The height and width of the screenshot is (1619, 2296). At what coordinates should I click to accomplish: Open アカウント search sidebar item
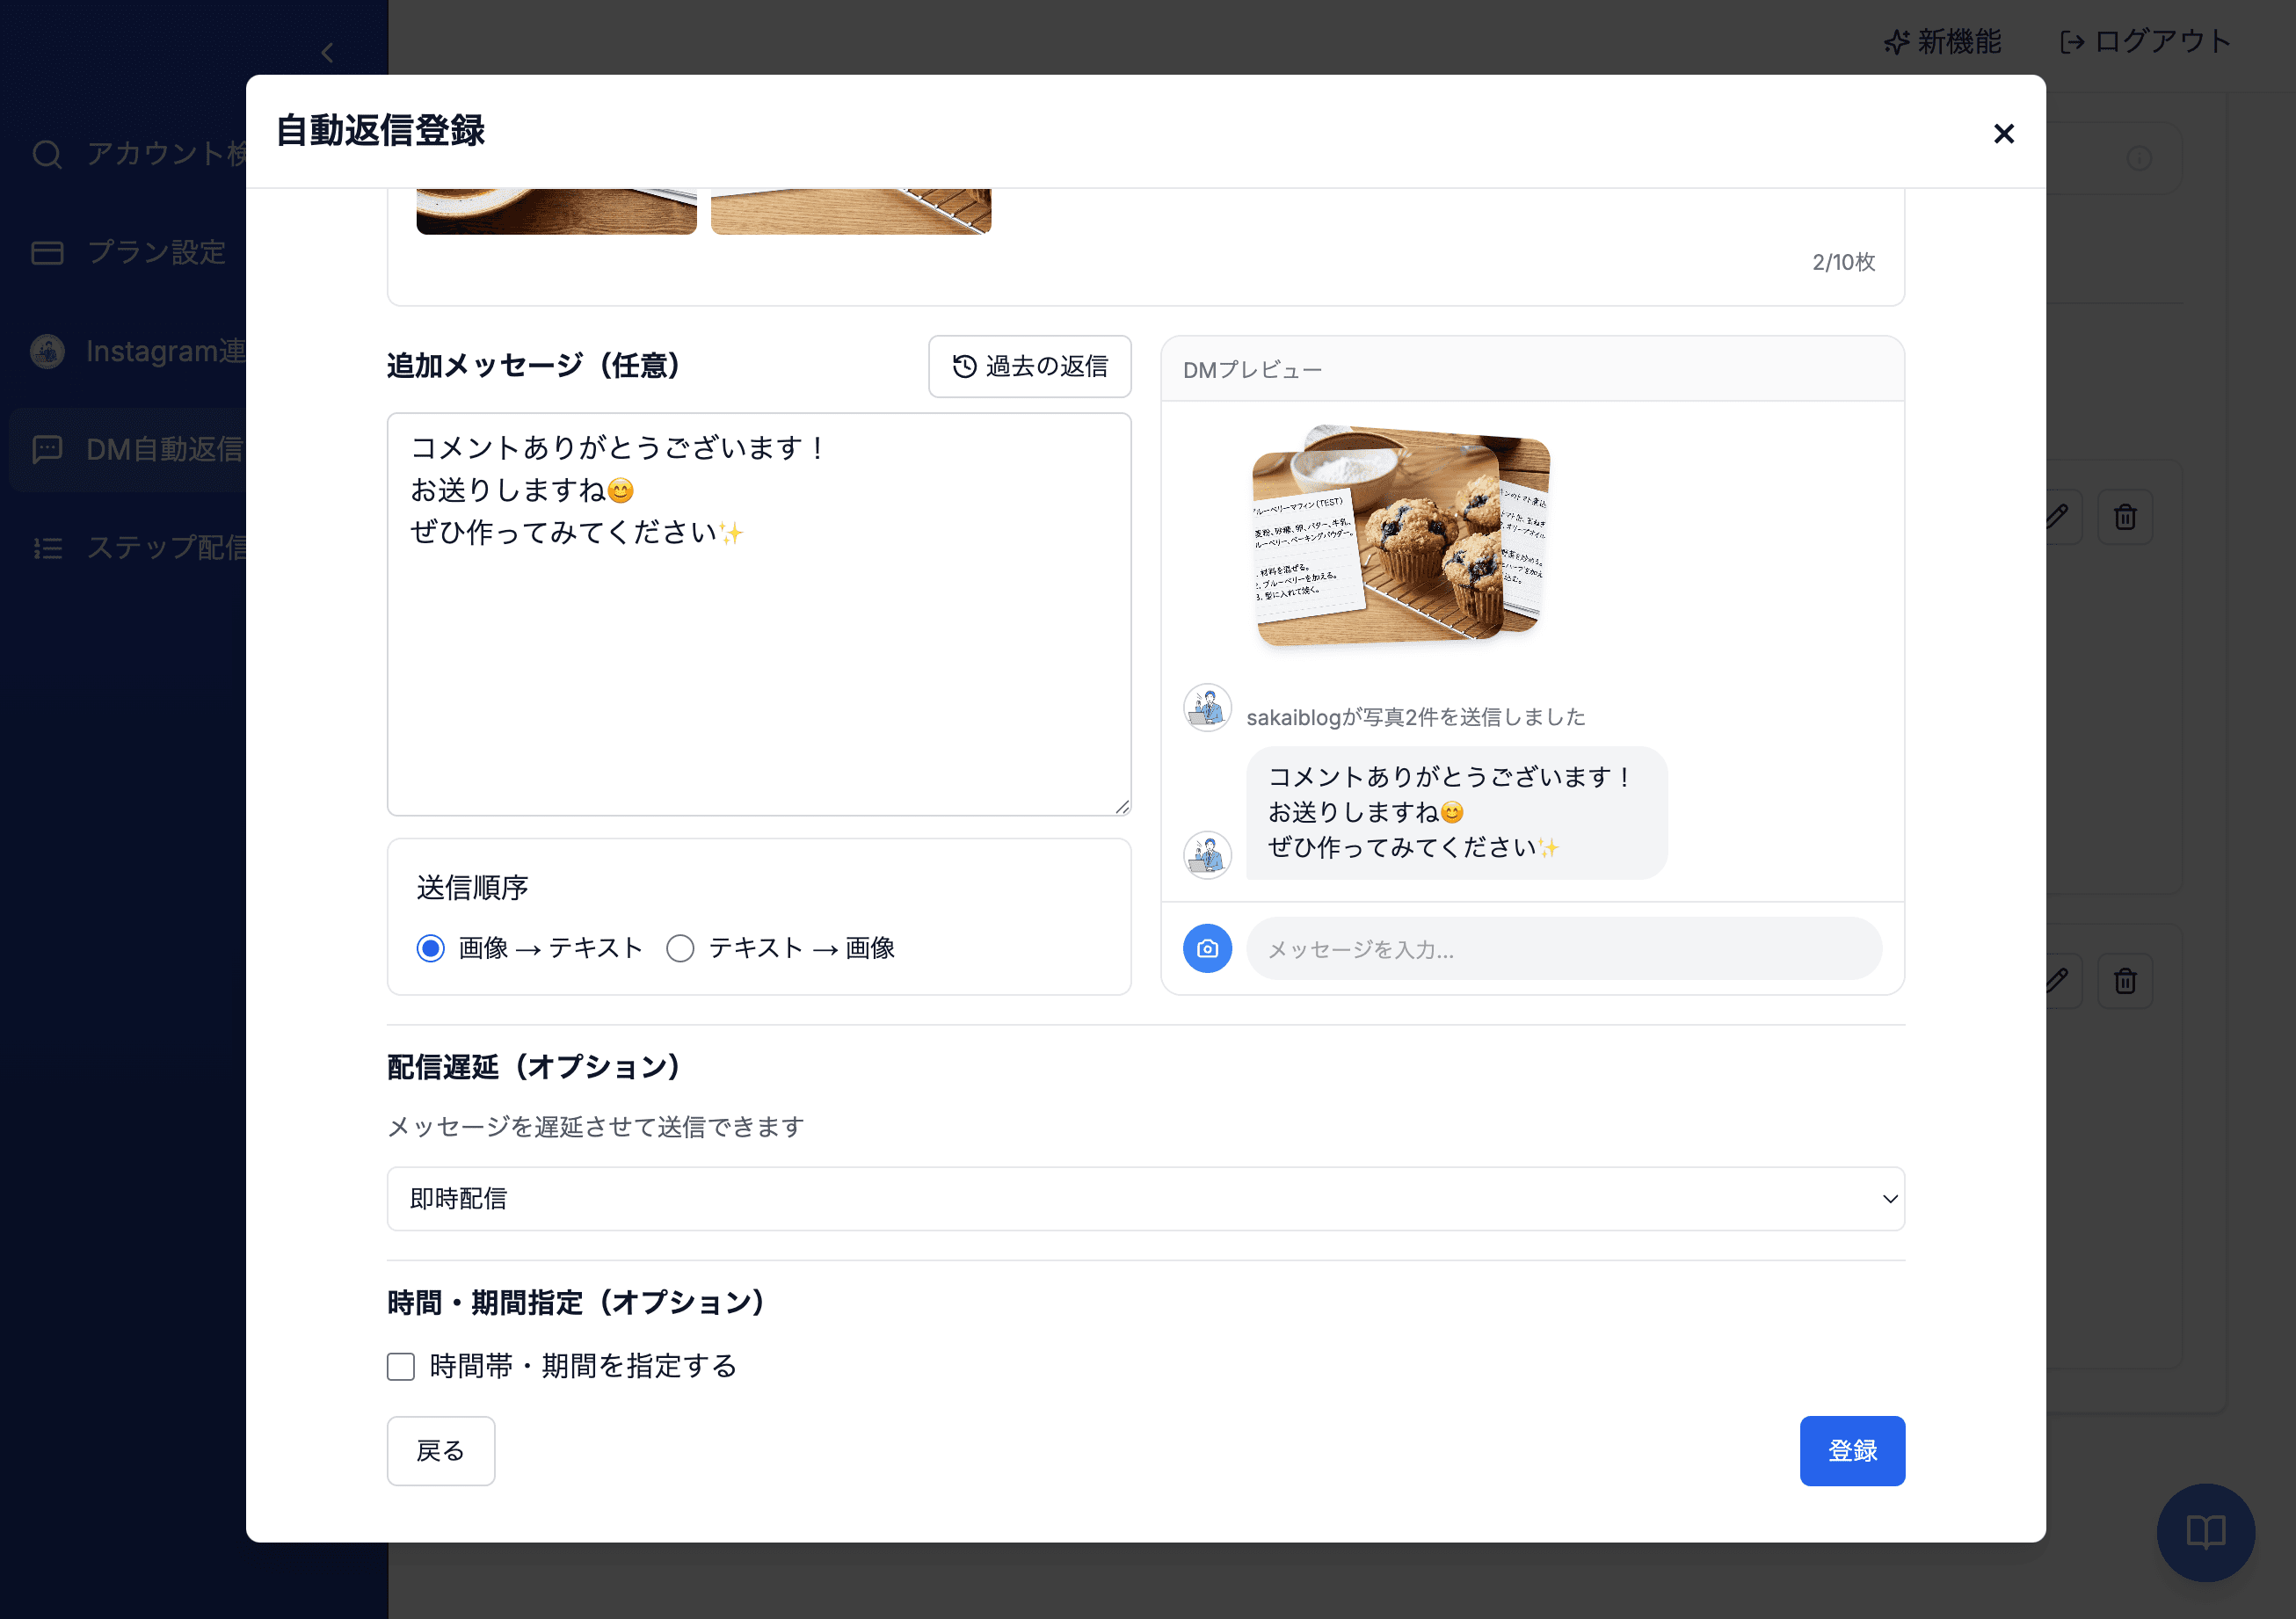(140, 154)
